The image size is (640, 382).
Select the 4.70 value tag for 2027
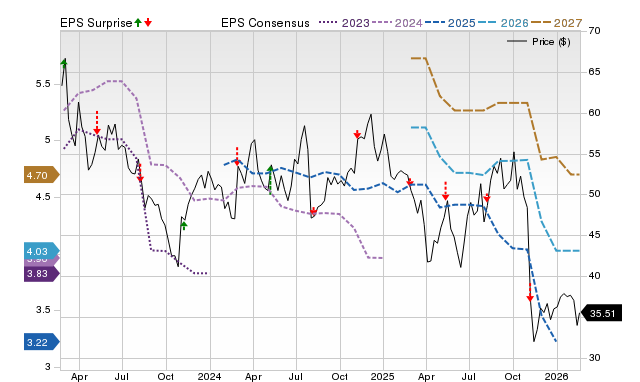[x=42, y=175]
